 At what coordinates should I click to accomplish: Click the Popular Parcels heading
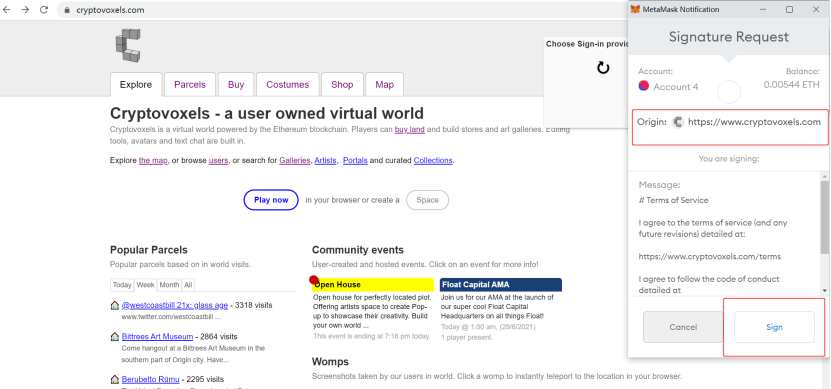tap(149, 250)
